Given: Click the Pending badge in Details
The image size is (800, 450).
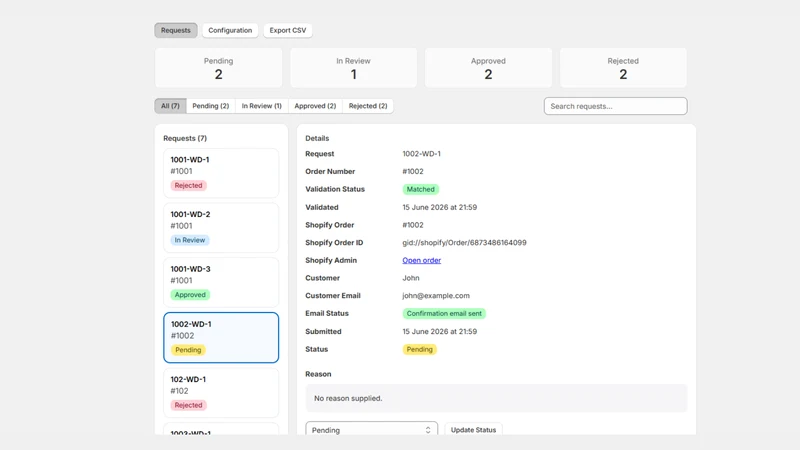Looking at the screenshot, I should (x=419, y=349).
